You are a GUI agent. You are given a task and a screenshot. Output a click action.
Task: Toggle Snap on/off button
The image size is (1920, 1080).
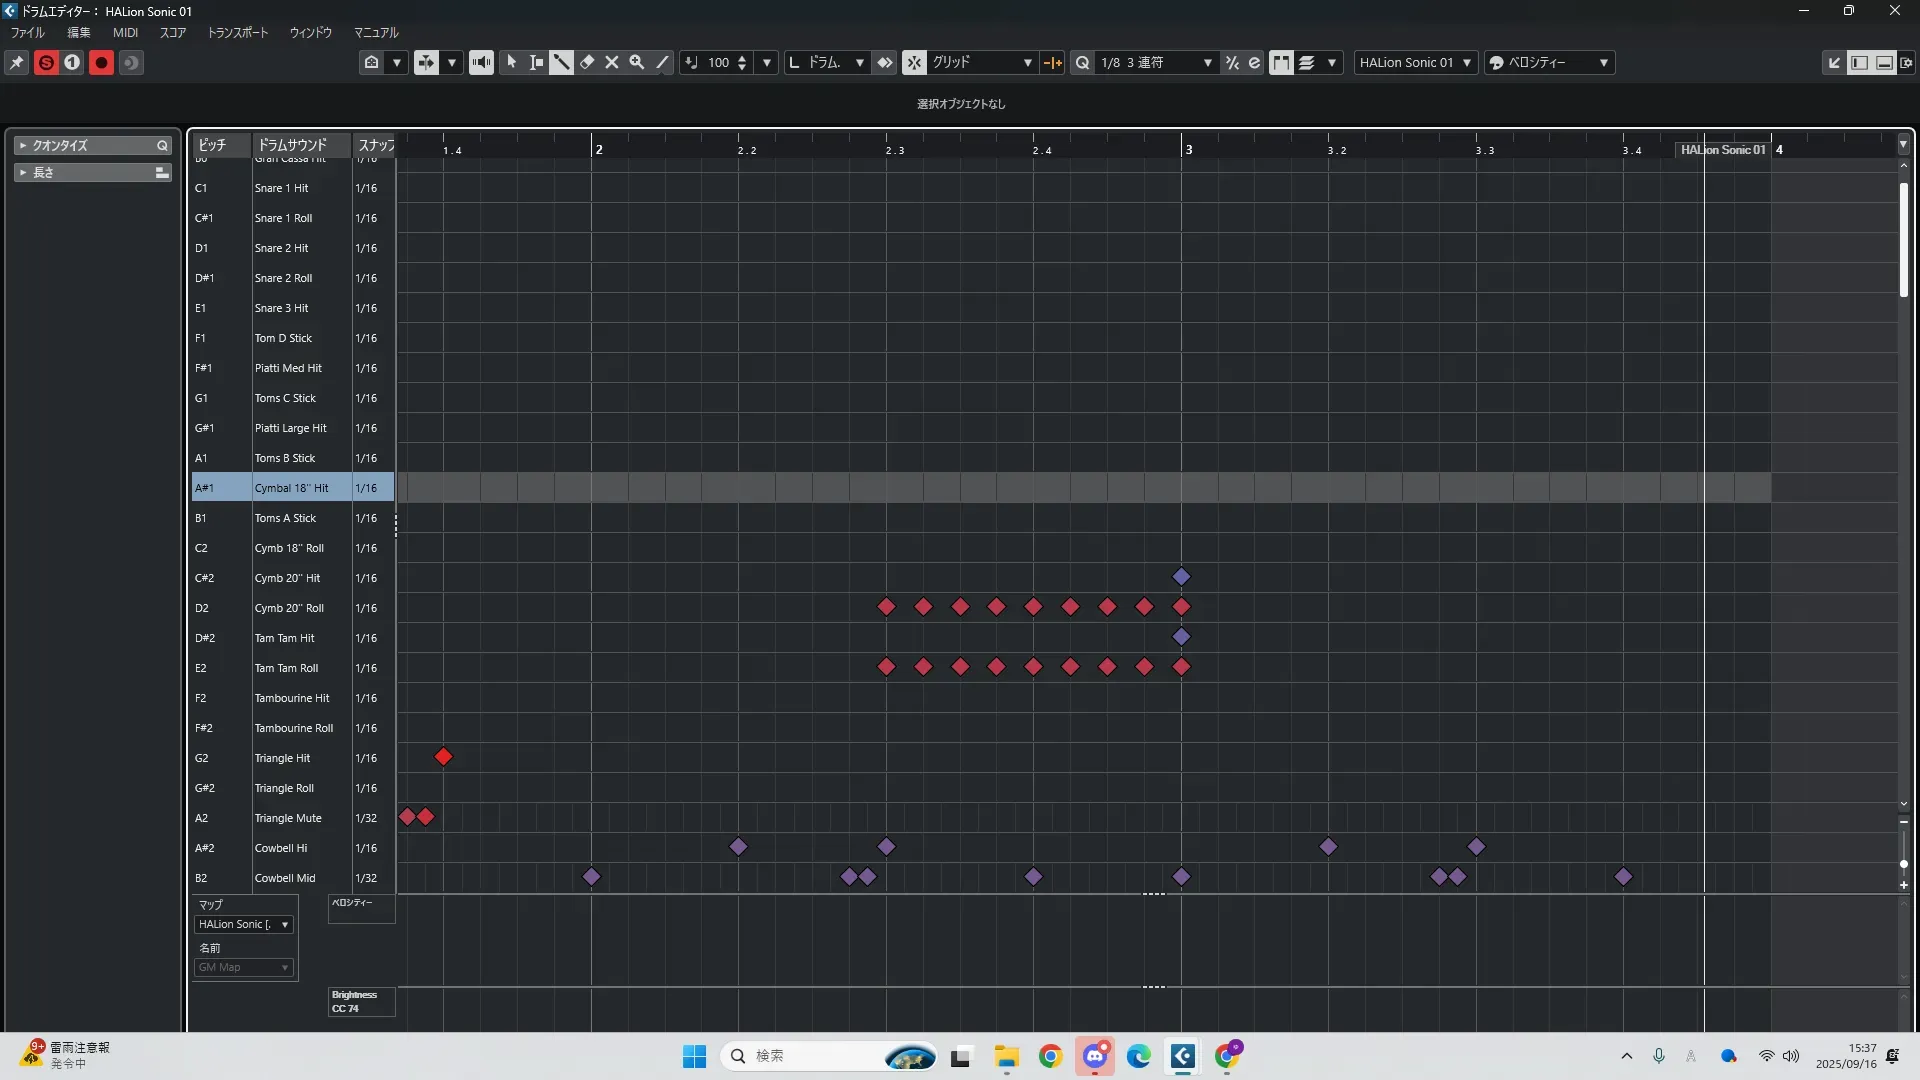click(x=914, y=63)
